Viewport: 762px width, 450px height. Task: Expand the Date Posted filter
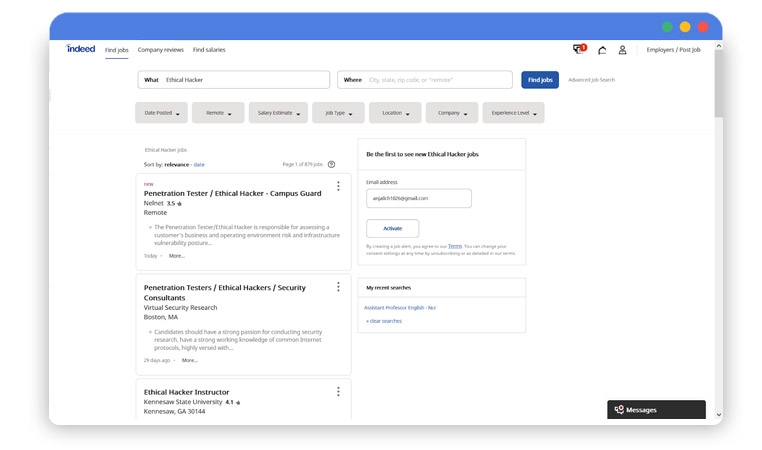[x=161, y=113]
